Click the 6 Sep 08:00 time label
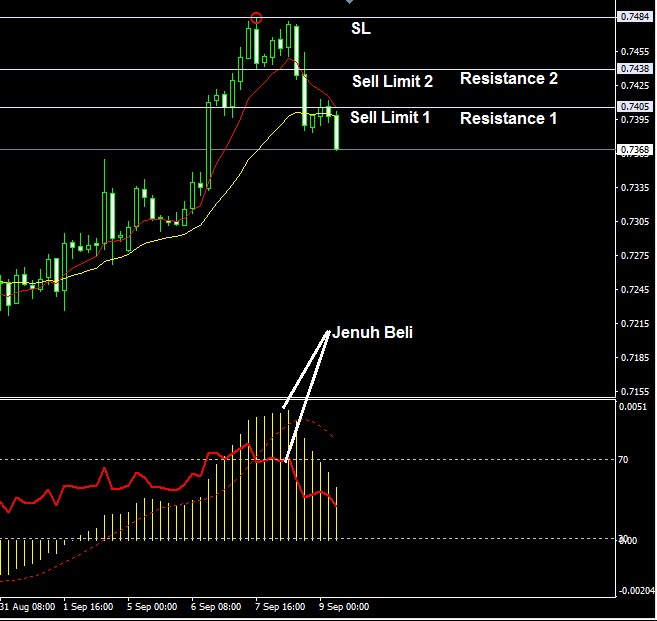 tap(216, 607)
